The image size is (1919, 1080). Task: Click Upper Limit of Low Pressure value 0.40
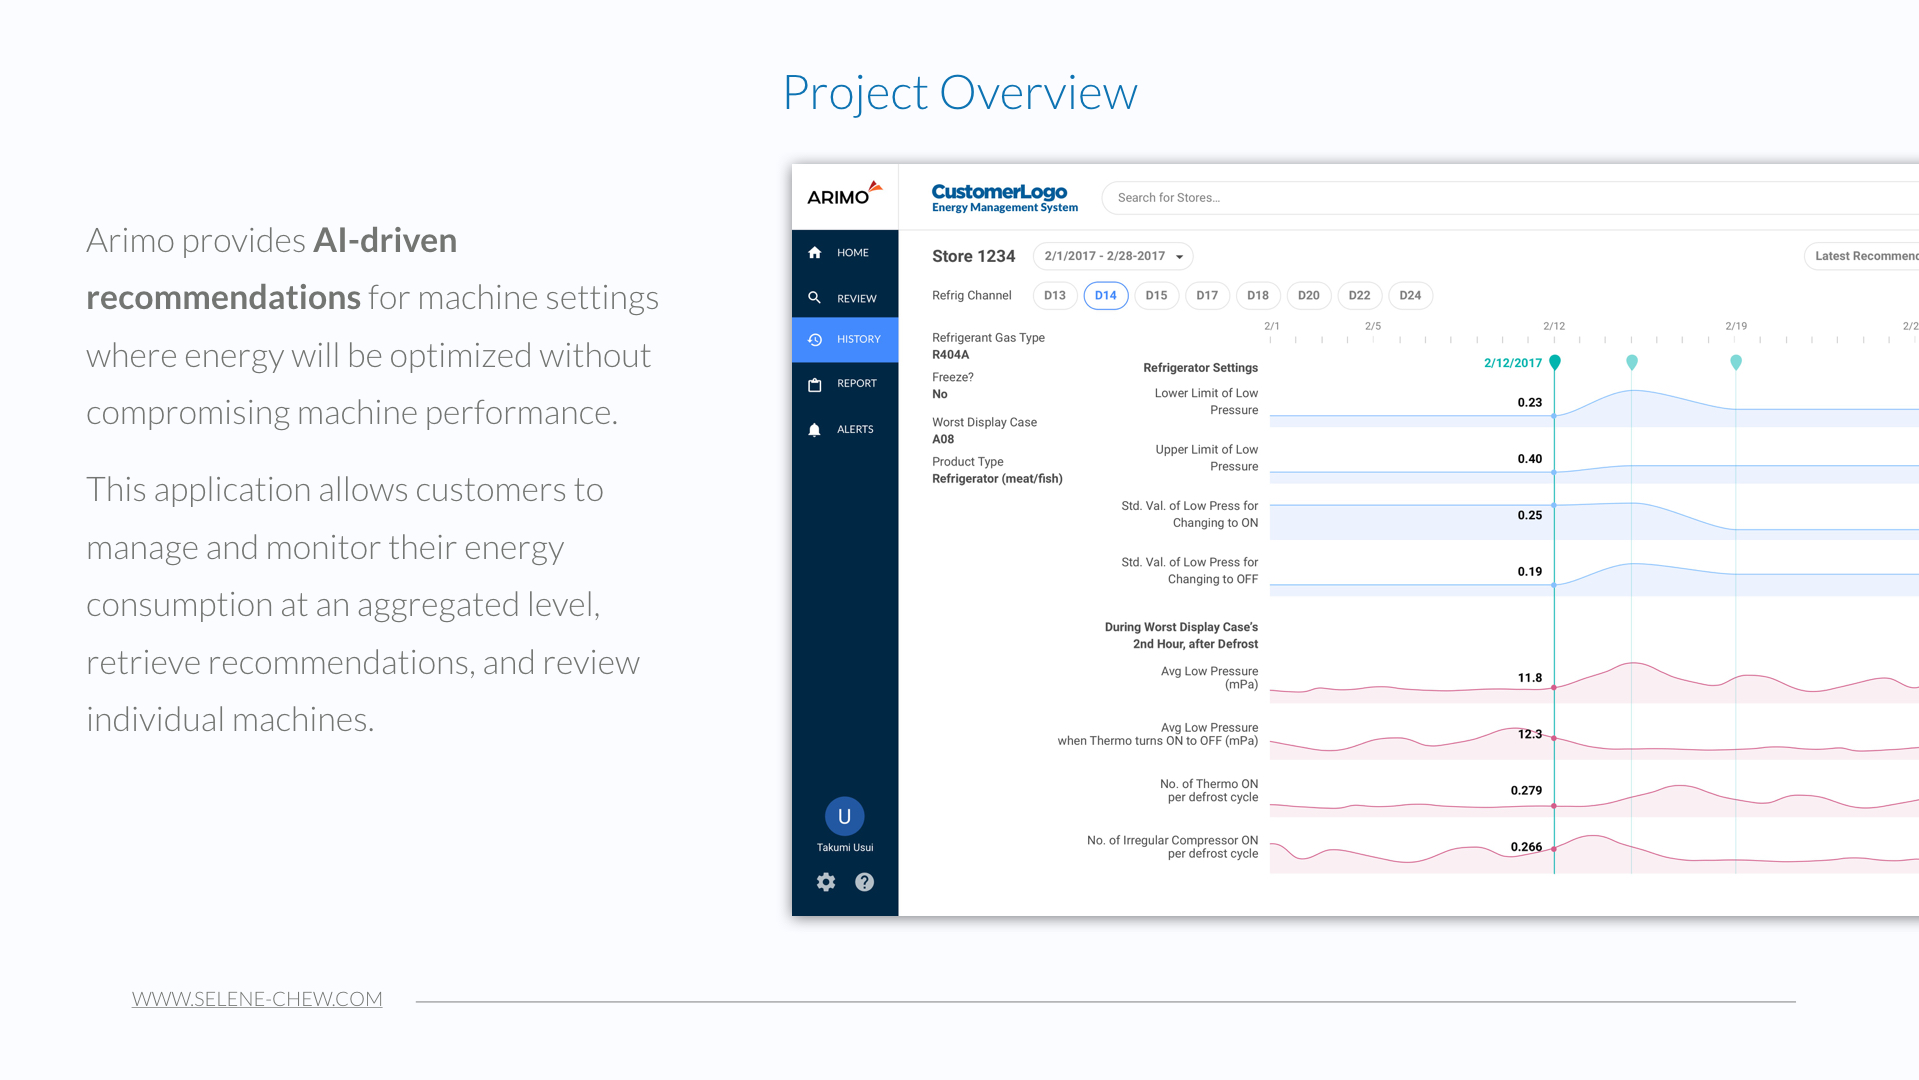click(1530, 459)
